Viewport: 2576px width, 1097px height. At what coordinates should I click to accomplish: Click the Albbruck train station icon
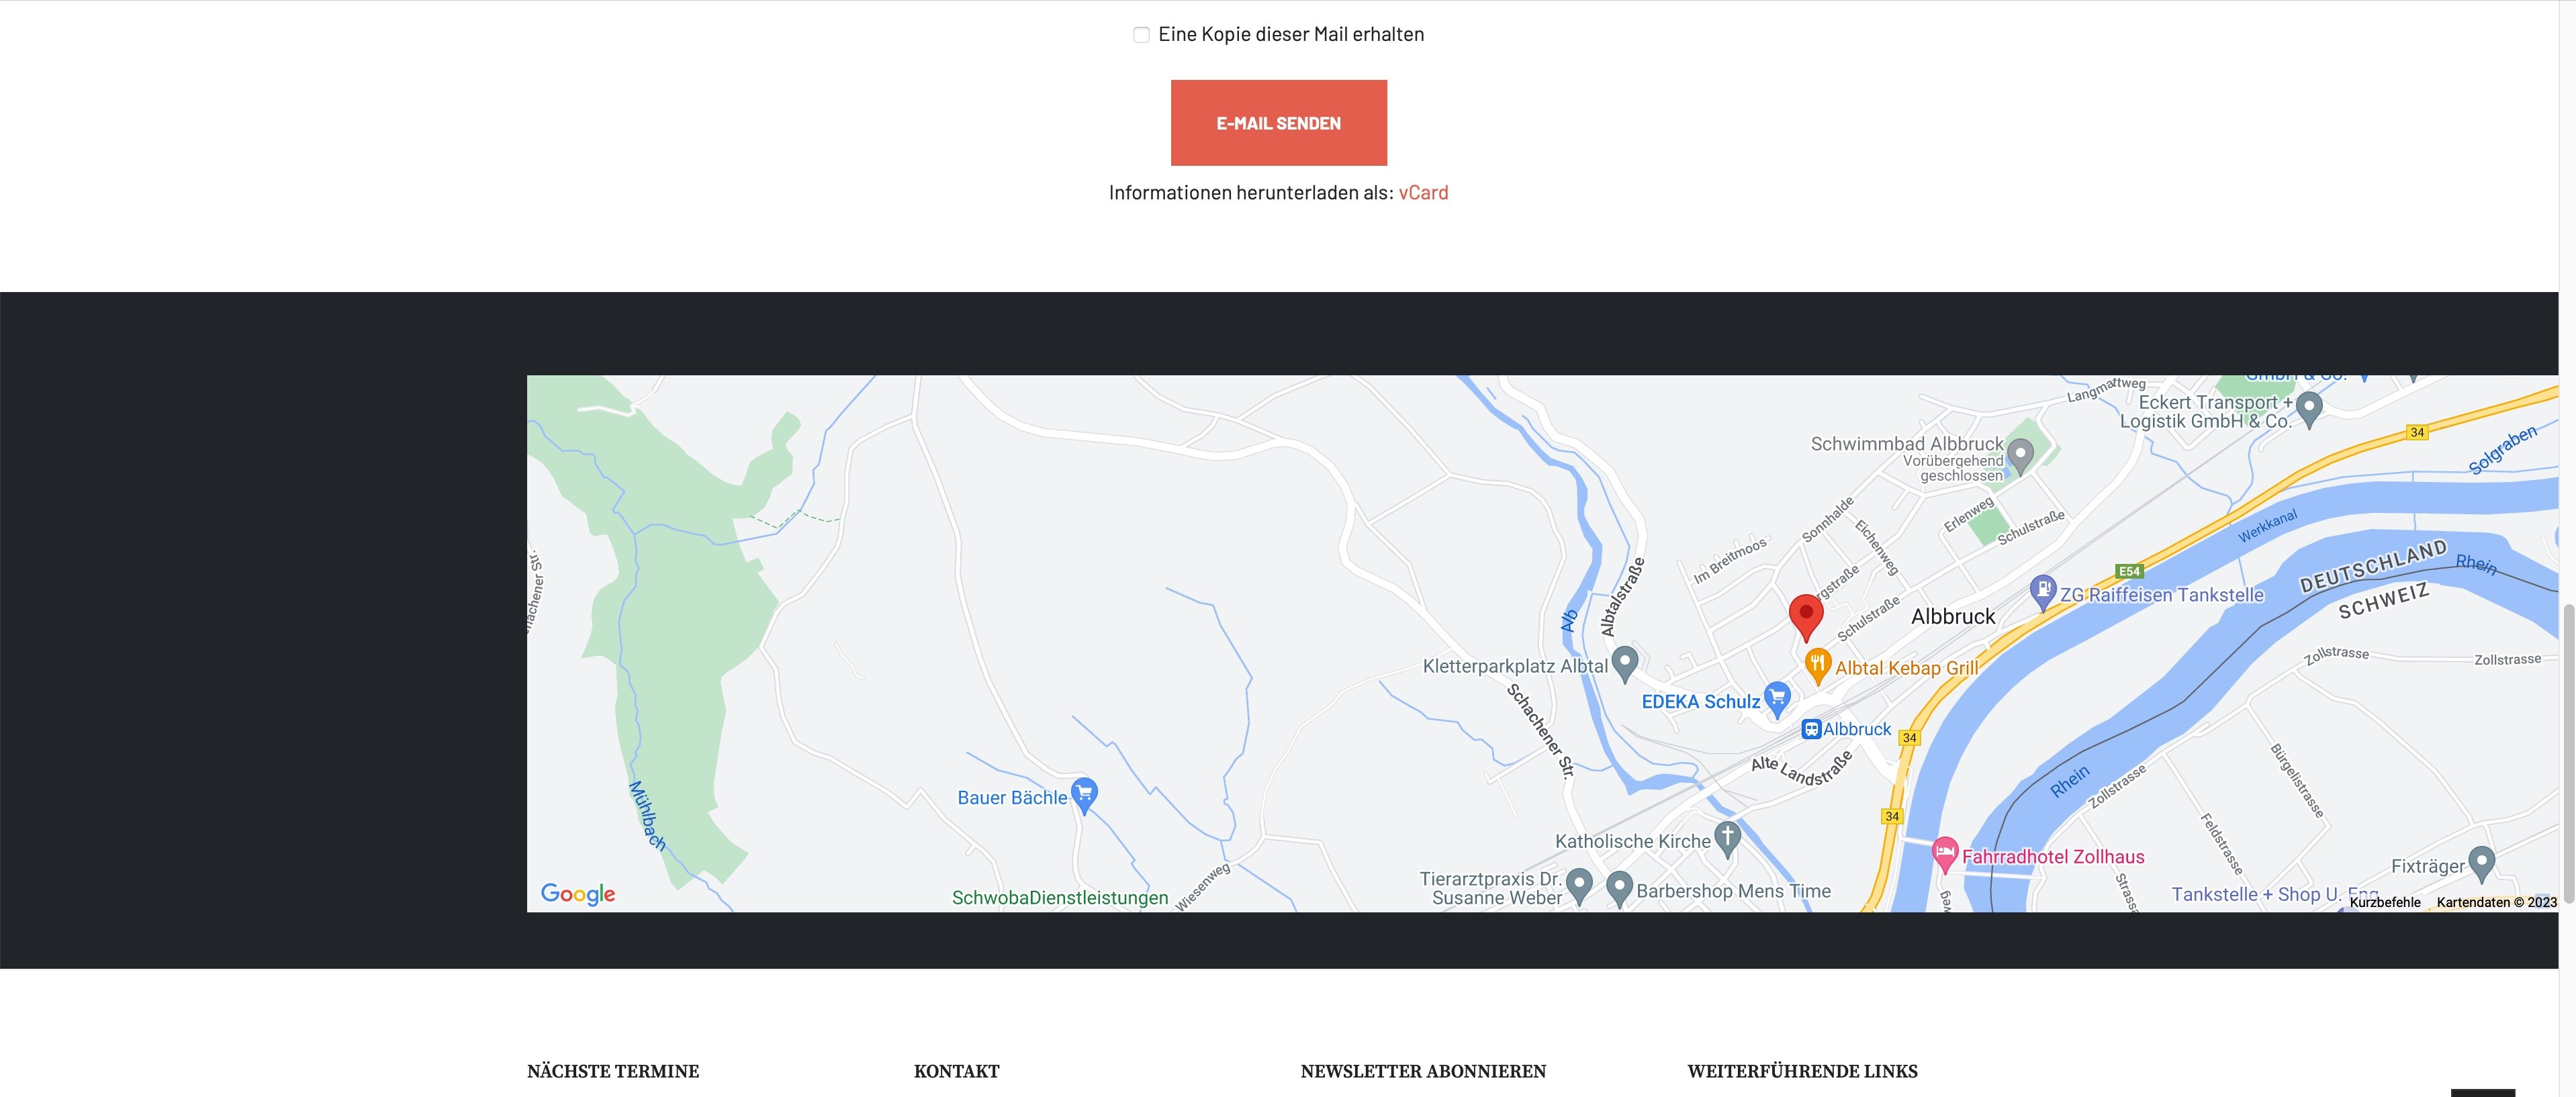tap(1811, 729)
